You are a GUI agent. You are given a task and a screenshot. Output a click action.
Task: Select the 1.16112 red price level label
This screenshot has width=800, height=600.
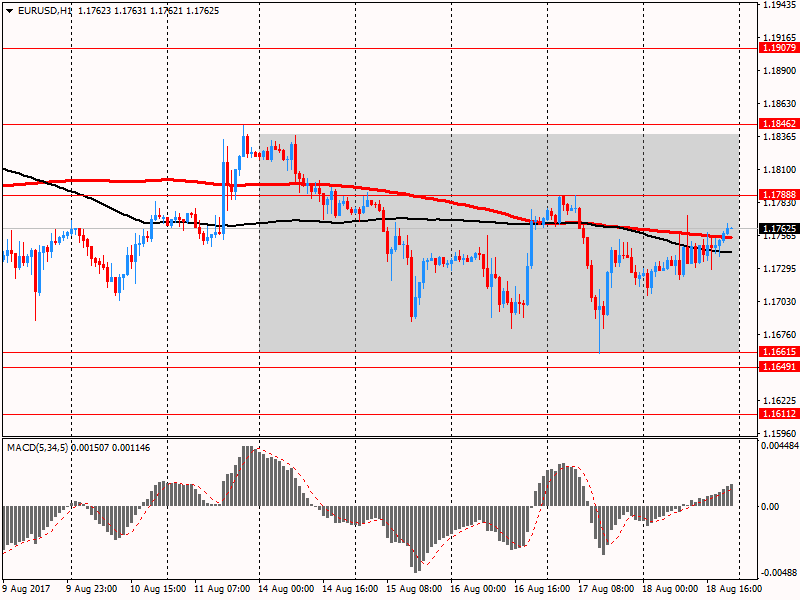[779, 414]
